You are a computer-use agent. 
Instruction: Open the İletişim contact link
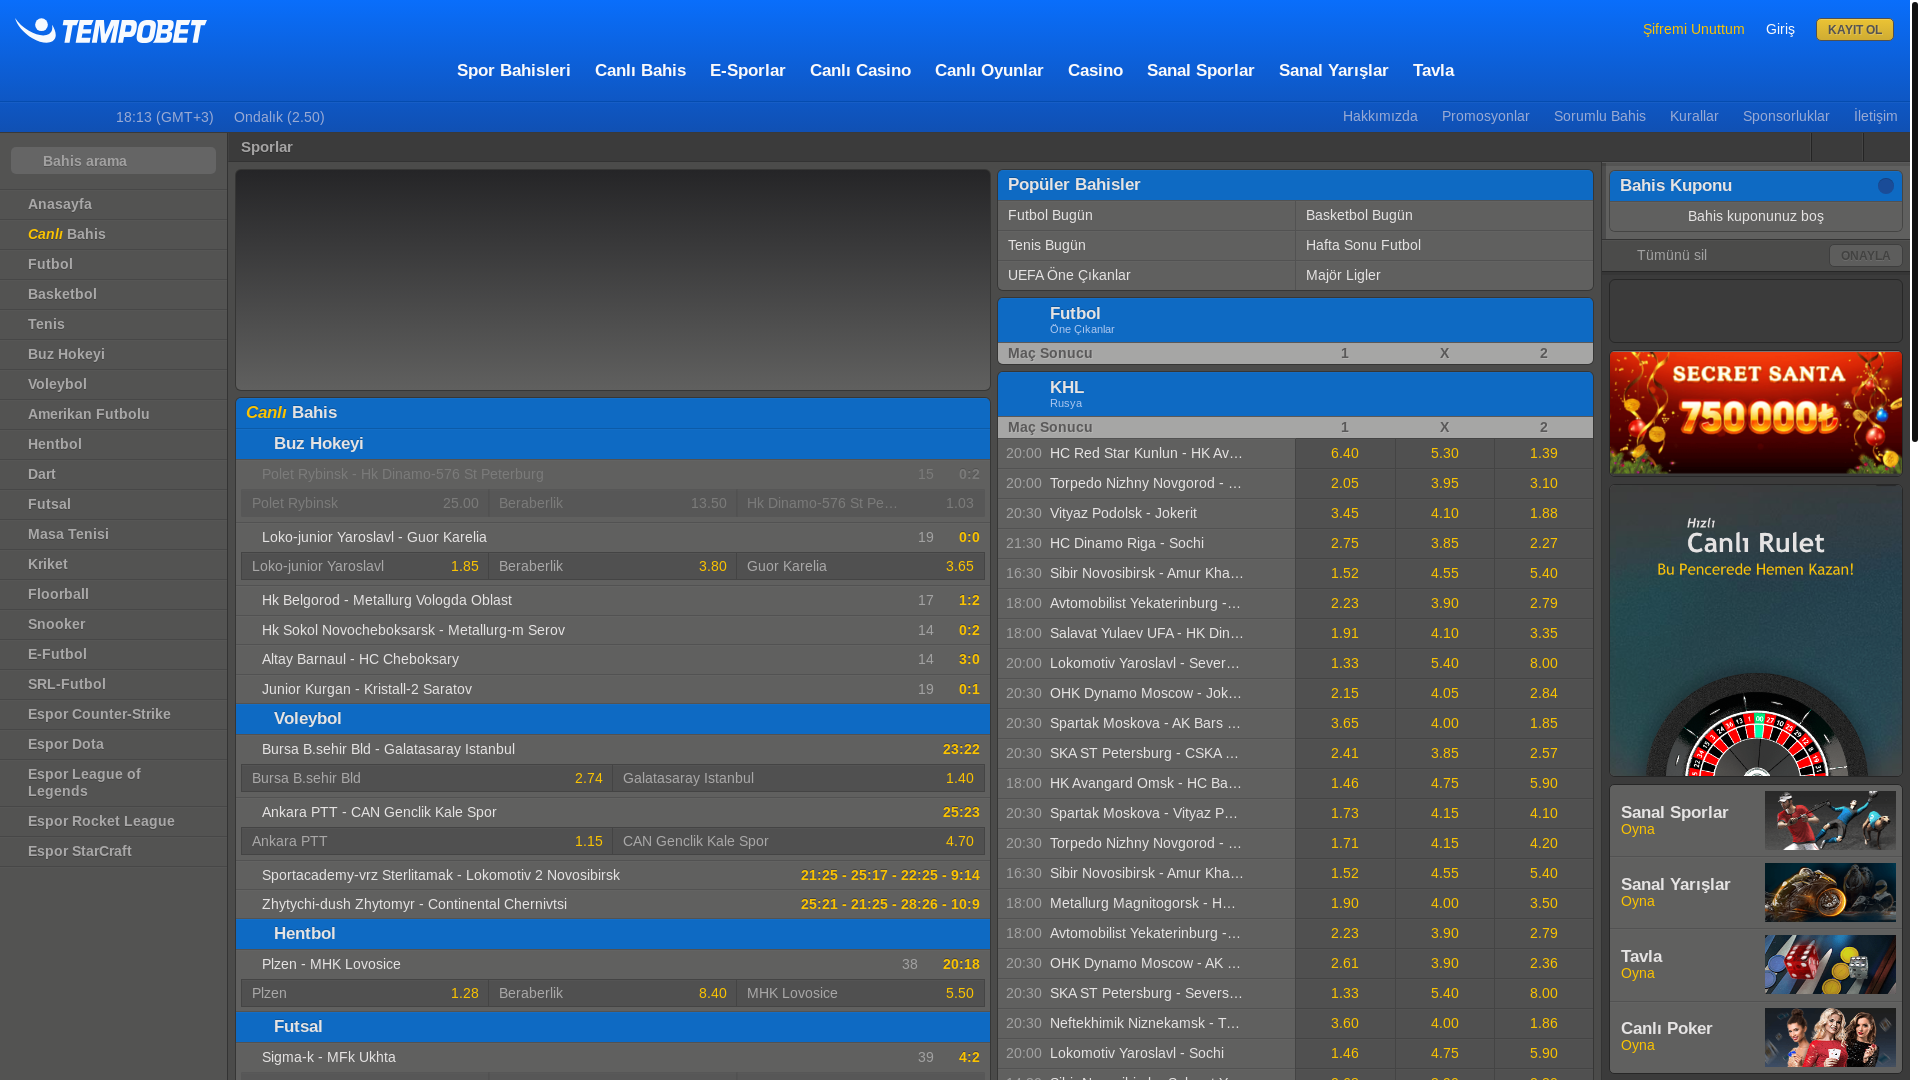coord(1875,116)
